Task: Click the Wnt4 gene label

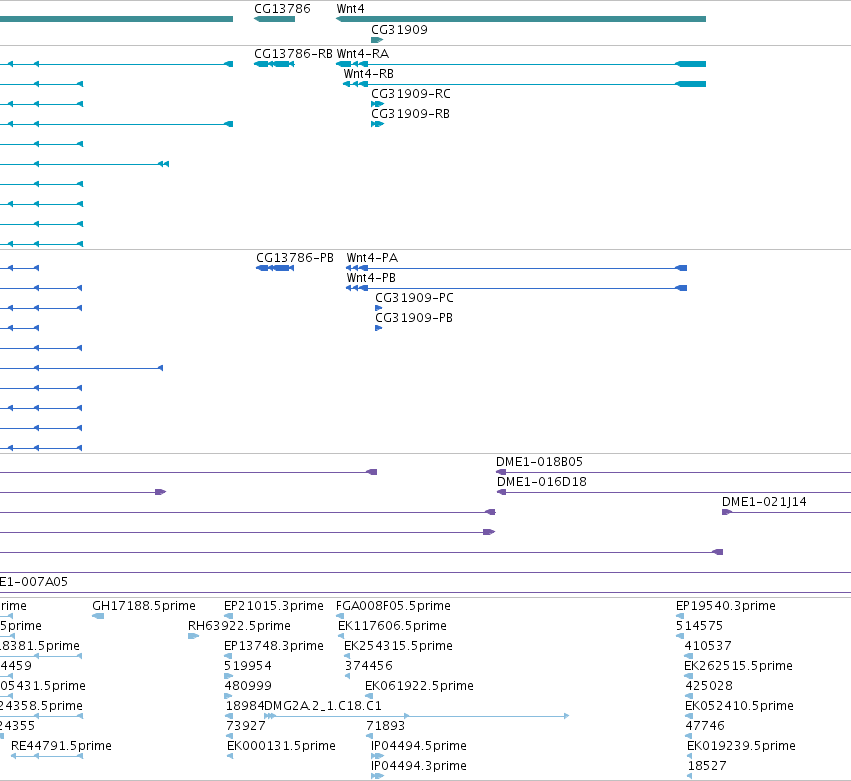Action: (351, 9)
